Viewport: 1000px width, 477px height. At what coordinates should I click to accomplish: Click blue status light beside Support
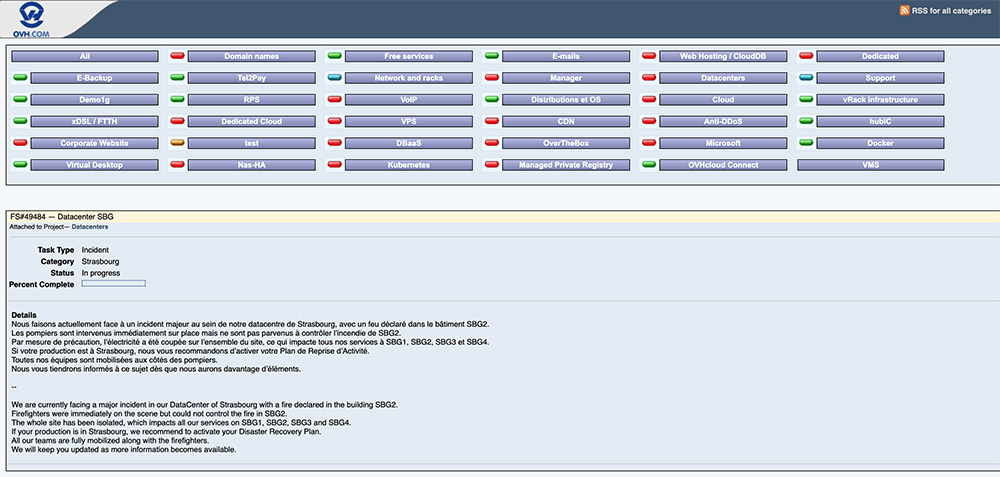[806, 78]
